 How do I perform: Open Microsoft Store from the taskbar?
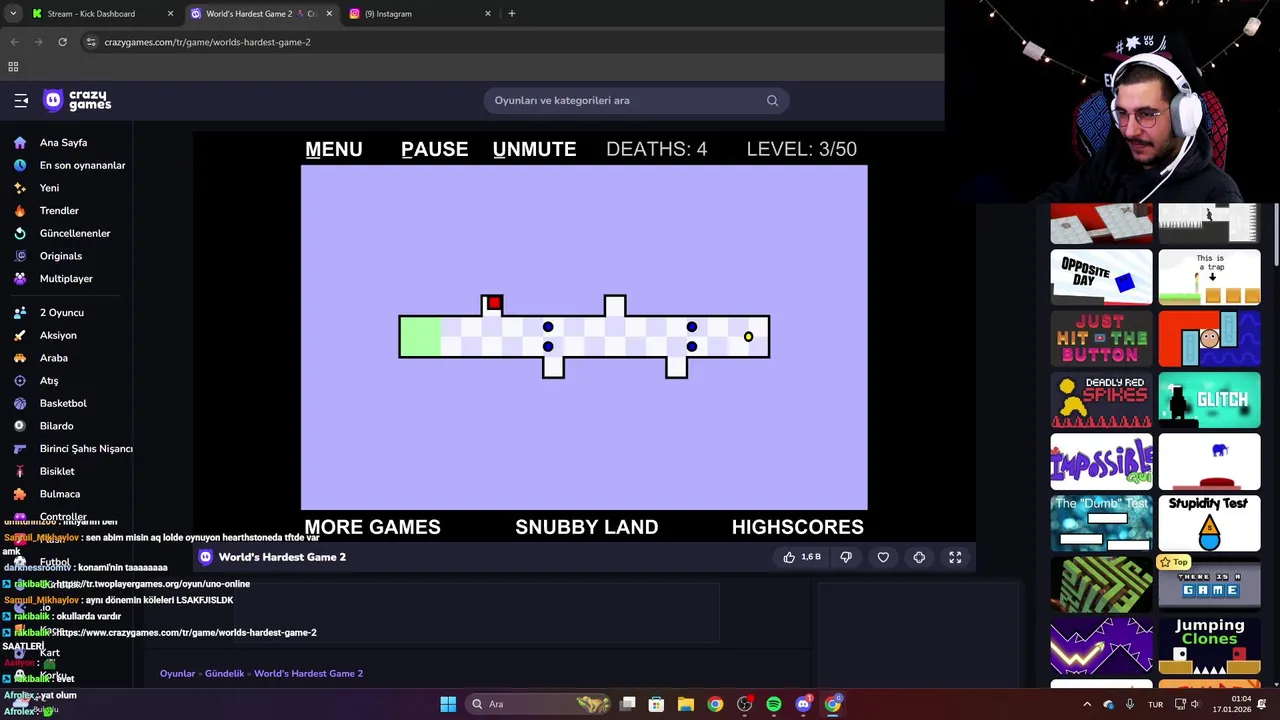pyautogui.click(x=656, y=704)
